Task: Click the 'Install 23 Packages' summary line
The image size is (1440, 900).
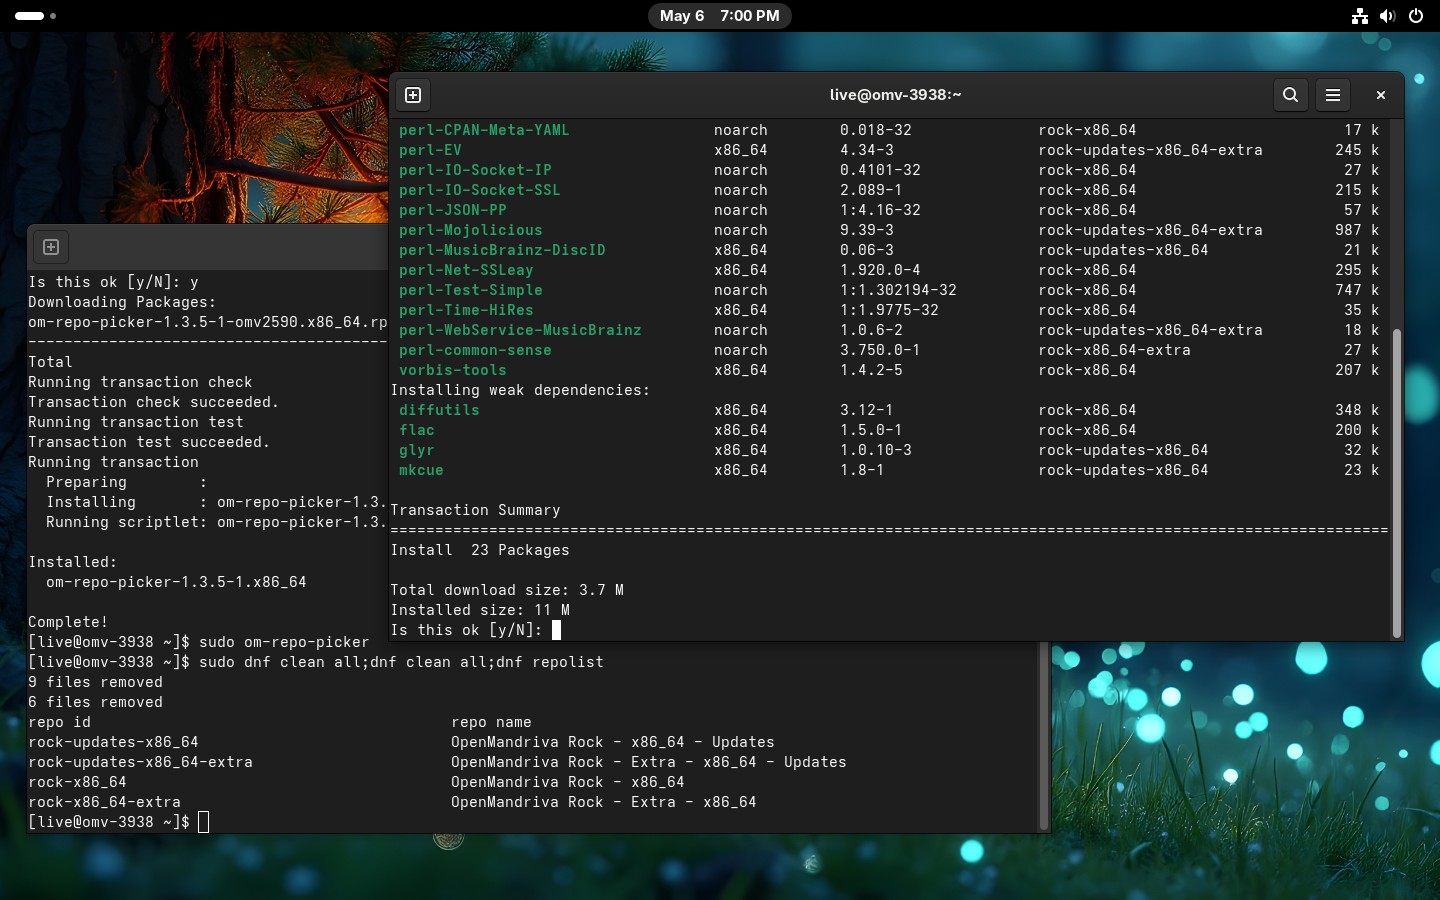Action: 480,550
